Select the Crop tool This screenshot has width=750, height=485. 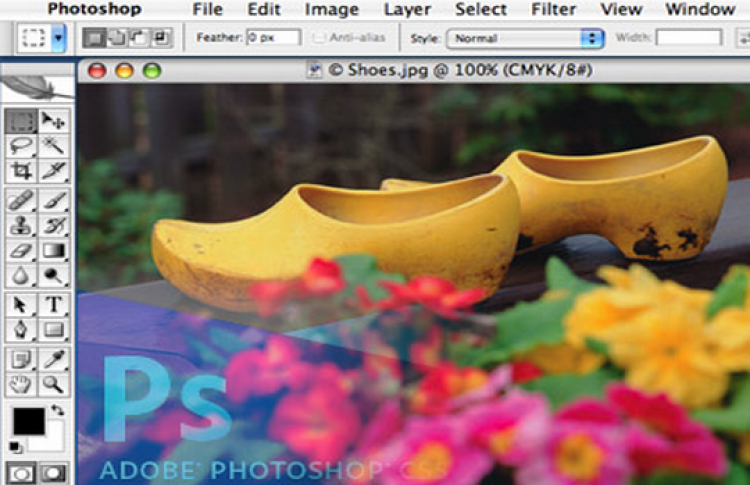[21, 170]
